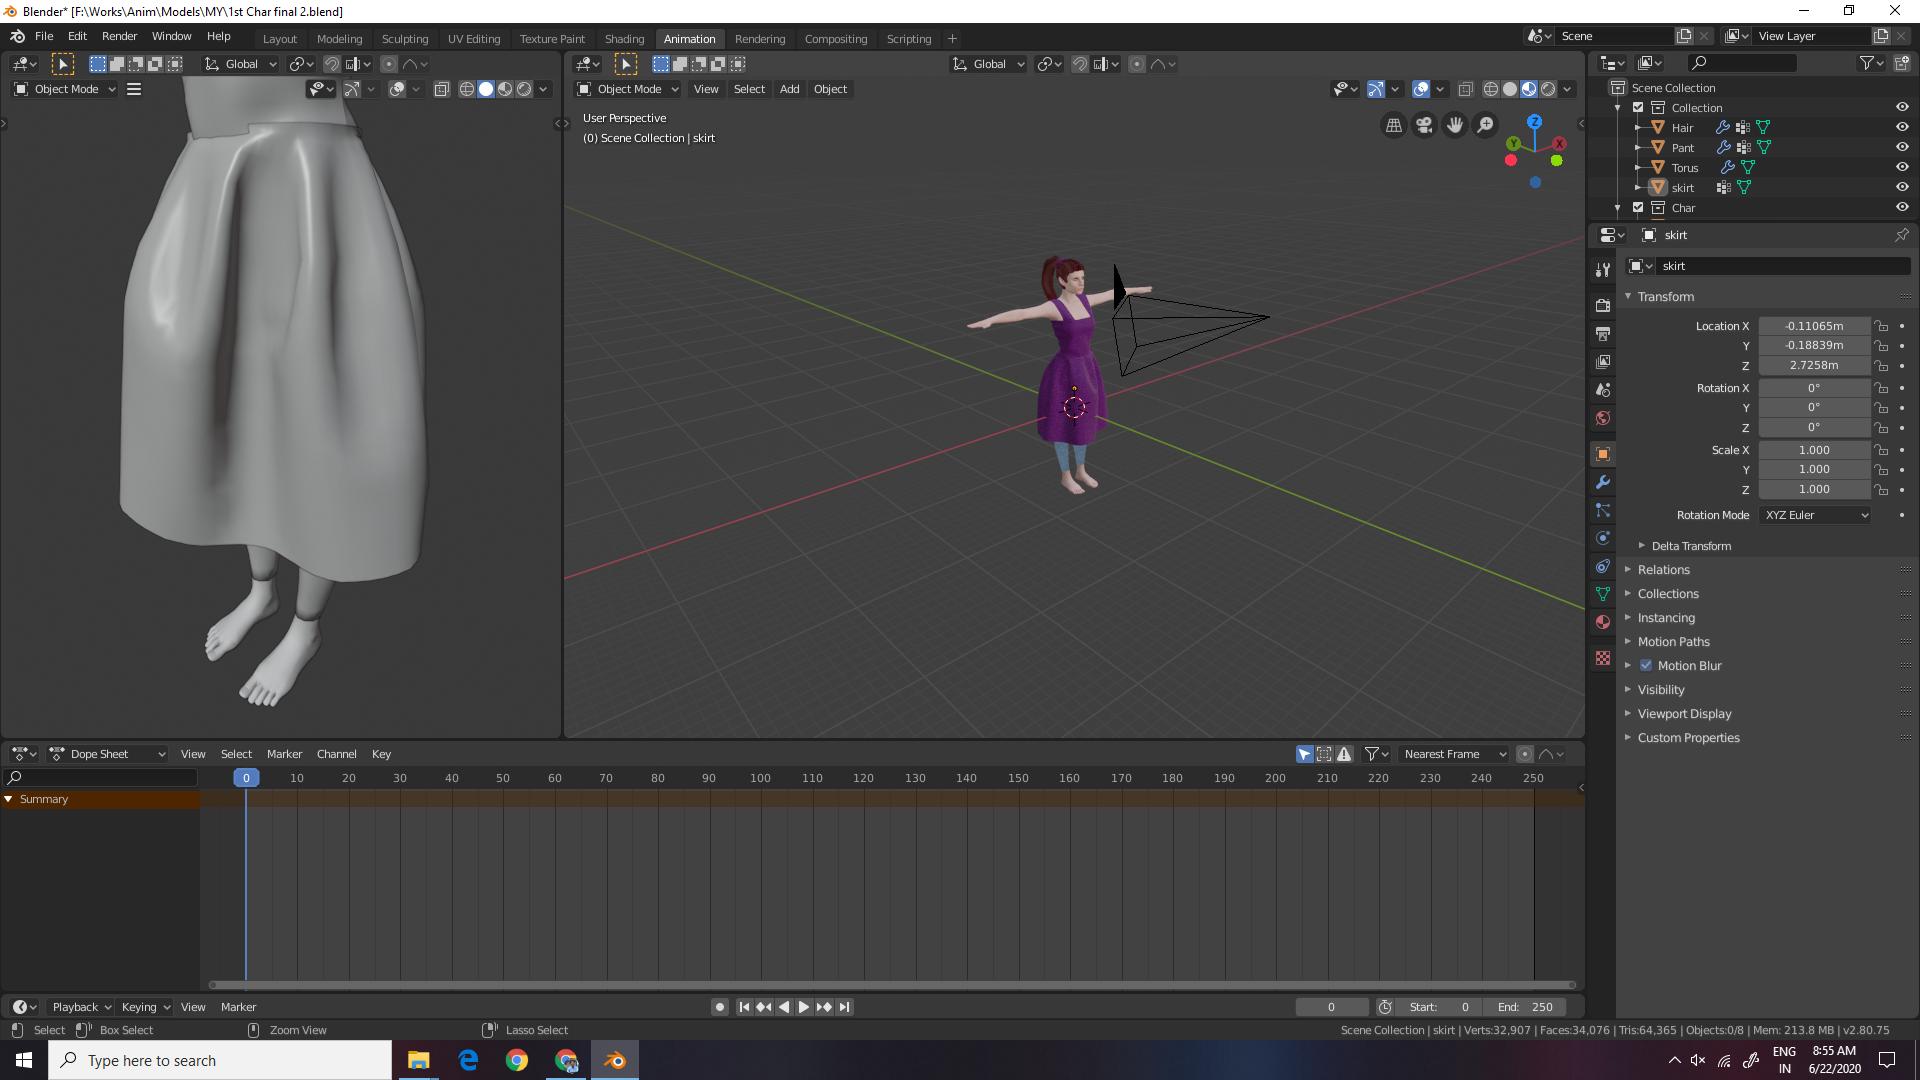Open the Rendering menu in menu bar
1920x1080 pixels.
click(758, 37)
